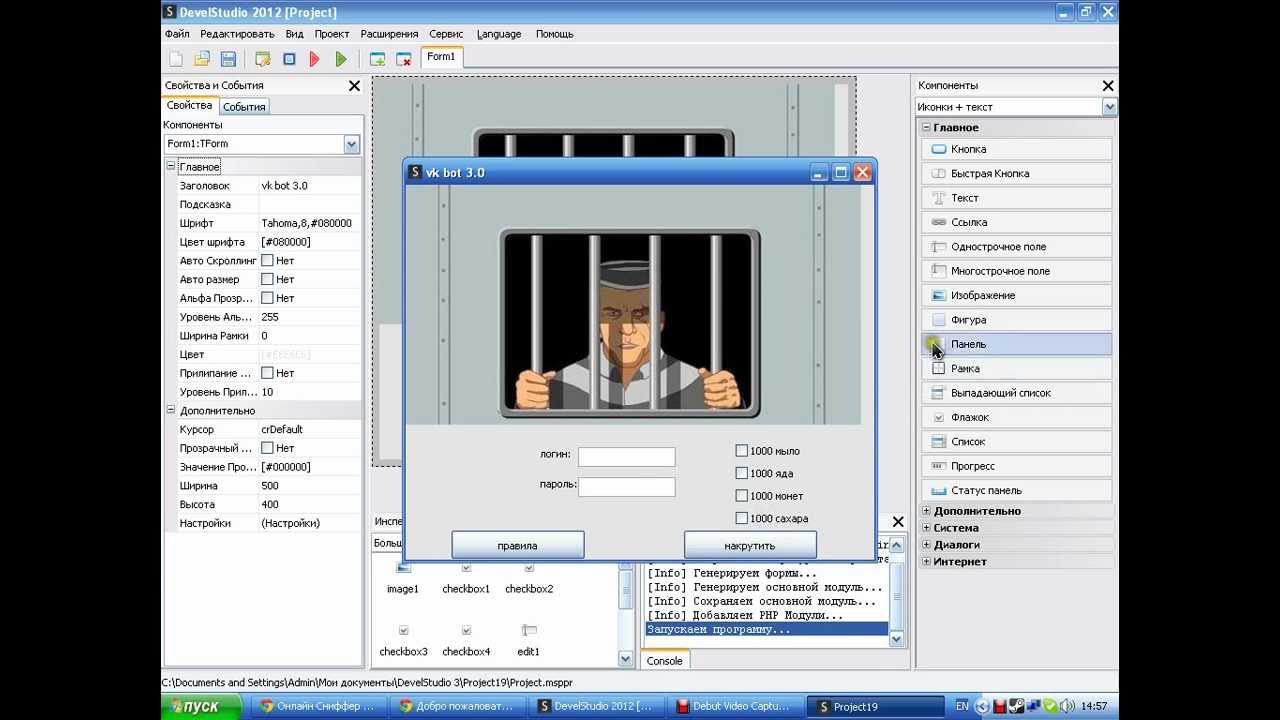Image resolution: width=1280 pixels, height=720 pixels.
Task: Open the Редактировать menu
Action: point(237,34)
